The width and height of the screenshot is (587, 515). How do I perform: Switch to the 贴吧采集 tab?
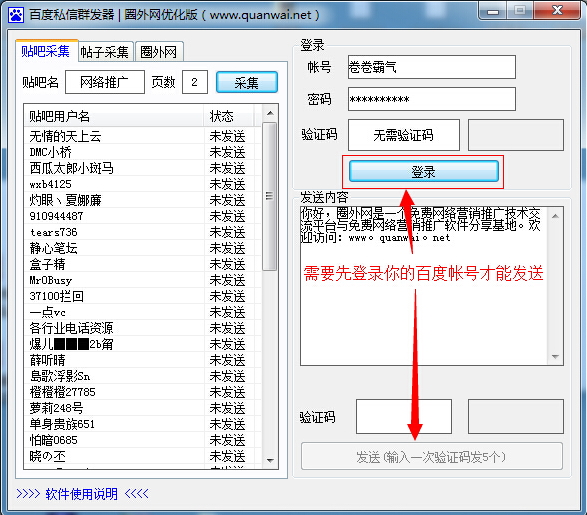(x=46, y=50)
